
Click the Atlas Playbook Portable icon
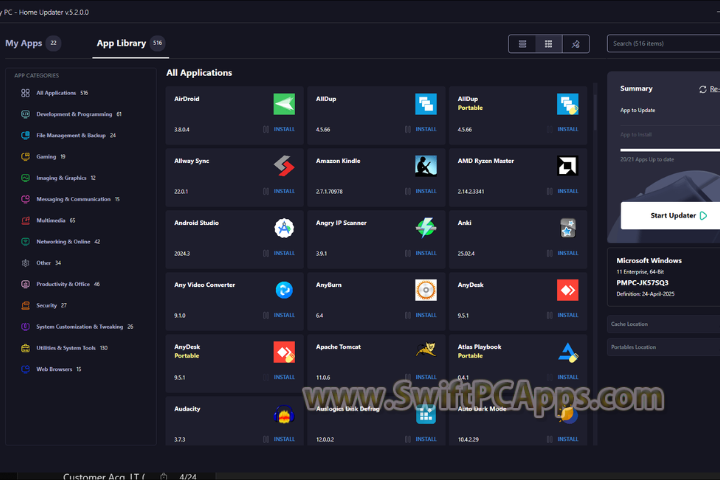(568, 352)
